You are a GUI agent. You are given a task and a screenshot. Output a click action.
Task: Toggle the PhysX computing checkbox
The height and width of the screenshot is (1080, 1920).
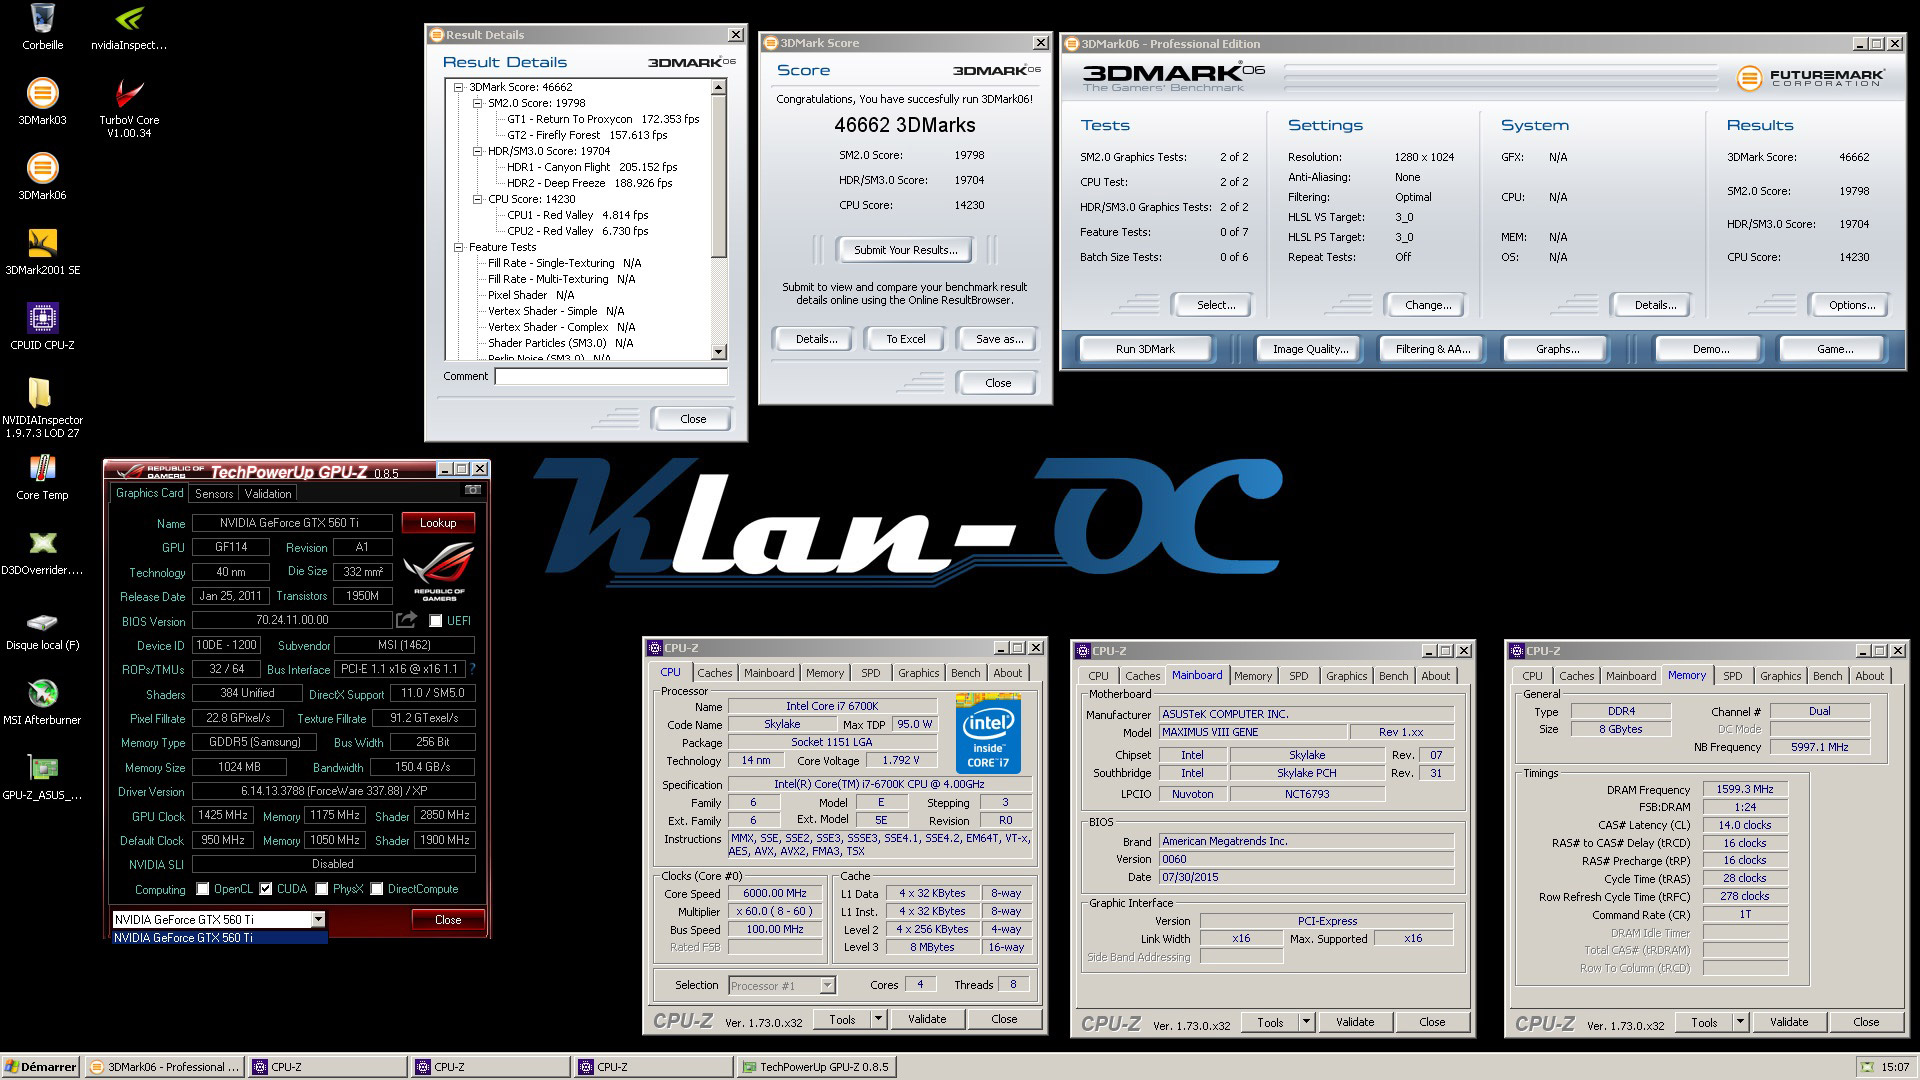[322, 889]
